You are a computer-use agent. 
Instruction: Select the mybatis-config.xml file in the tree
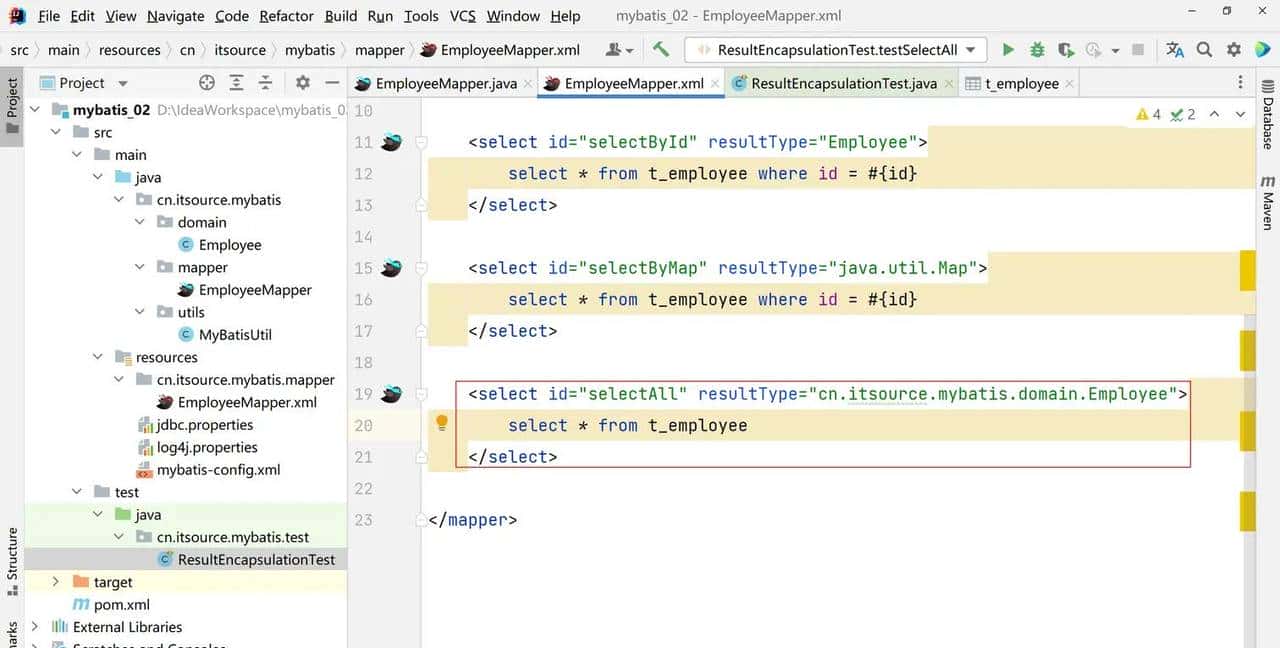(x=218, y=470)
